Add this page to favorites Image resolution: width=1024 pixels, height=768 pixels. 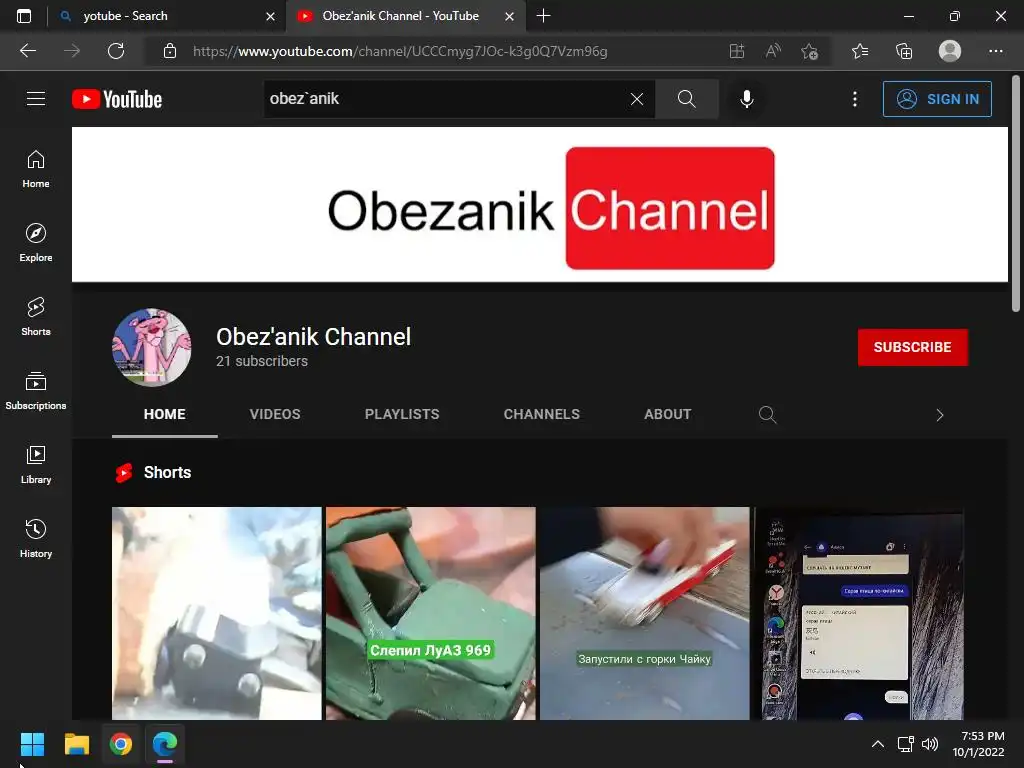(810, 51)
